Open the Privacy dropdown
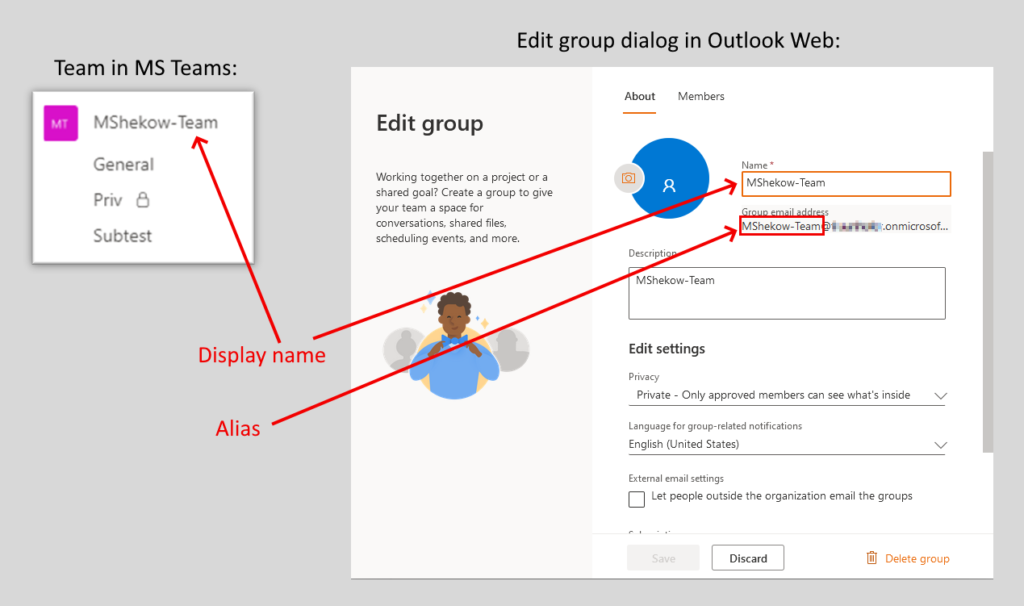Image resolution: width=1024 pixels, height=606 pixels. (787, 395)
